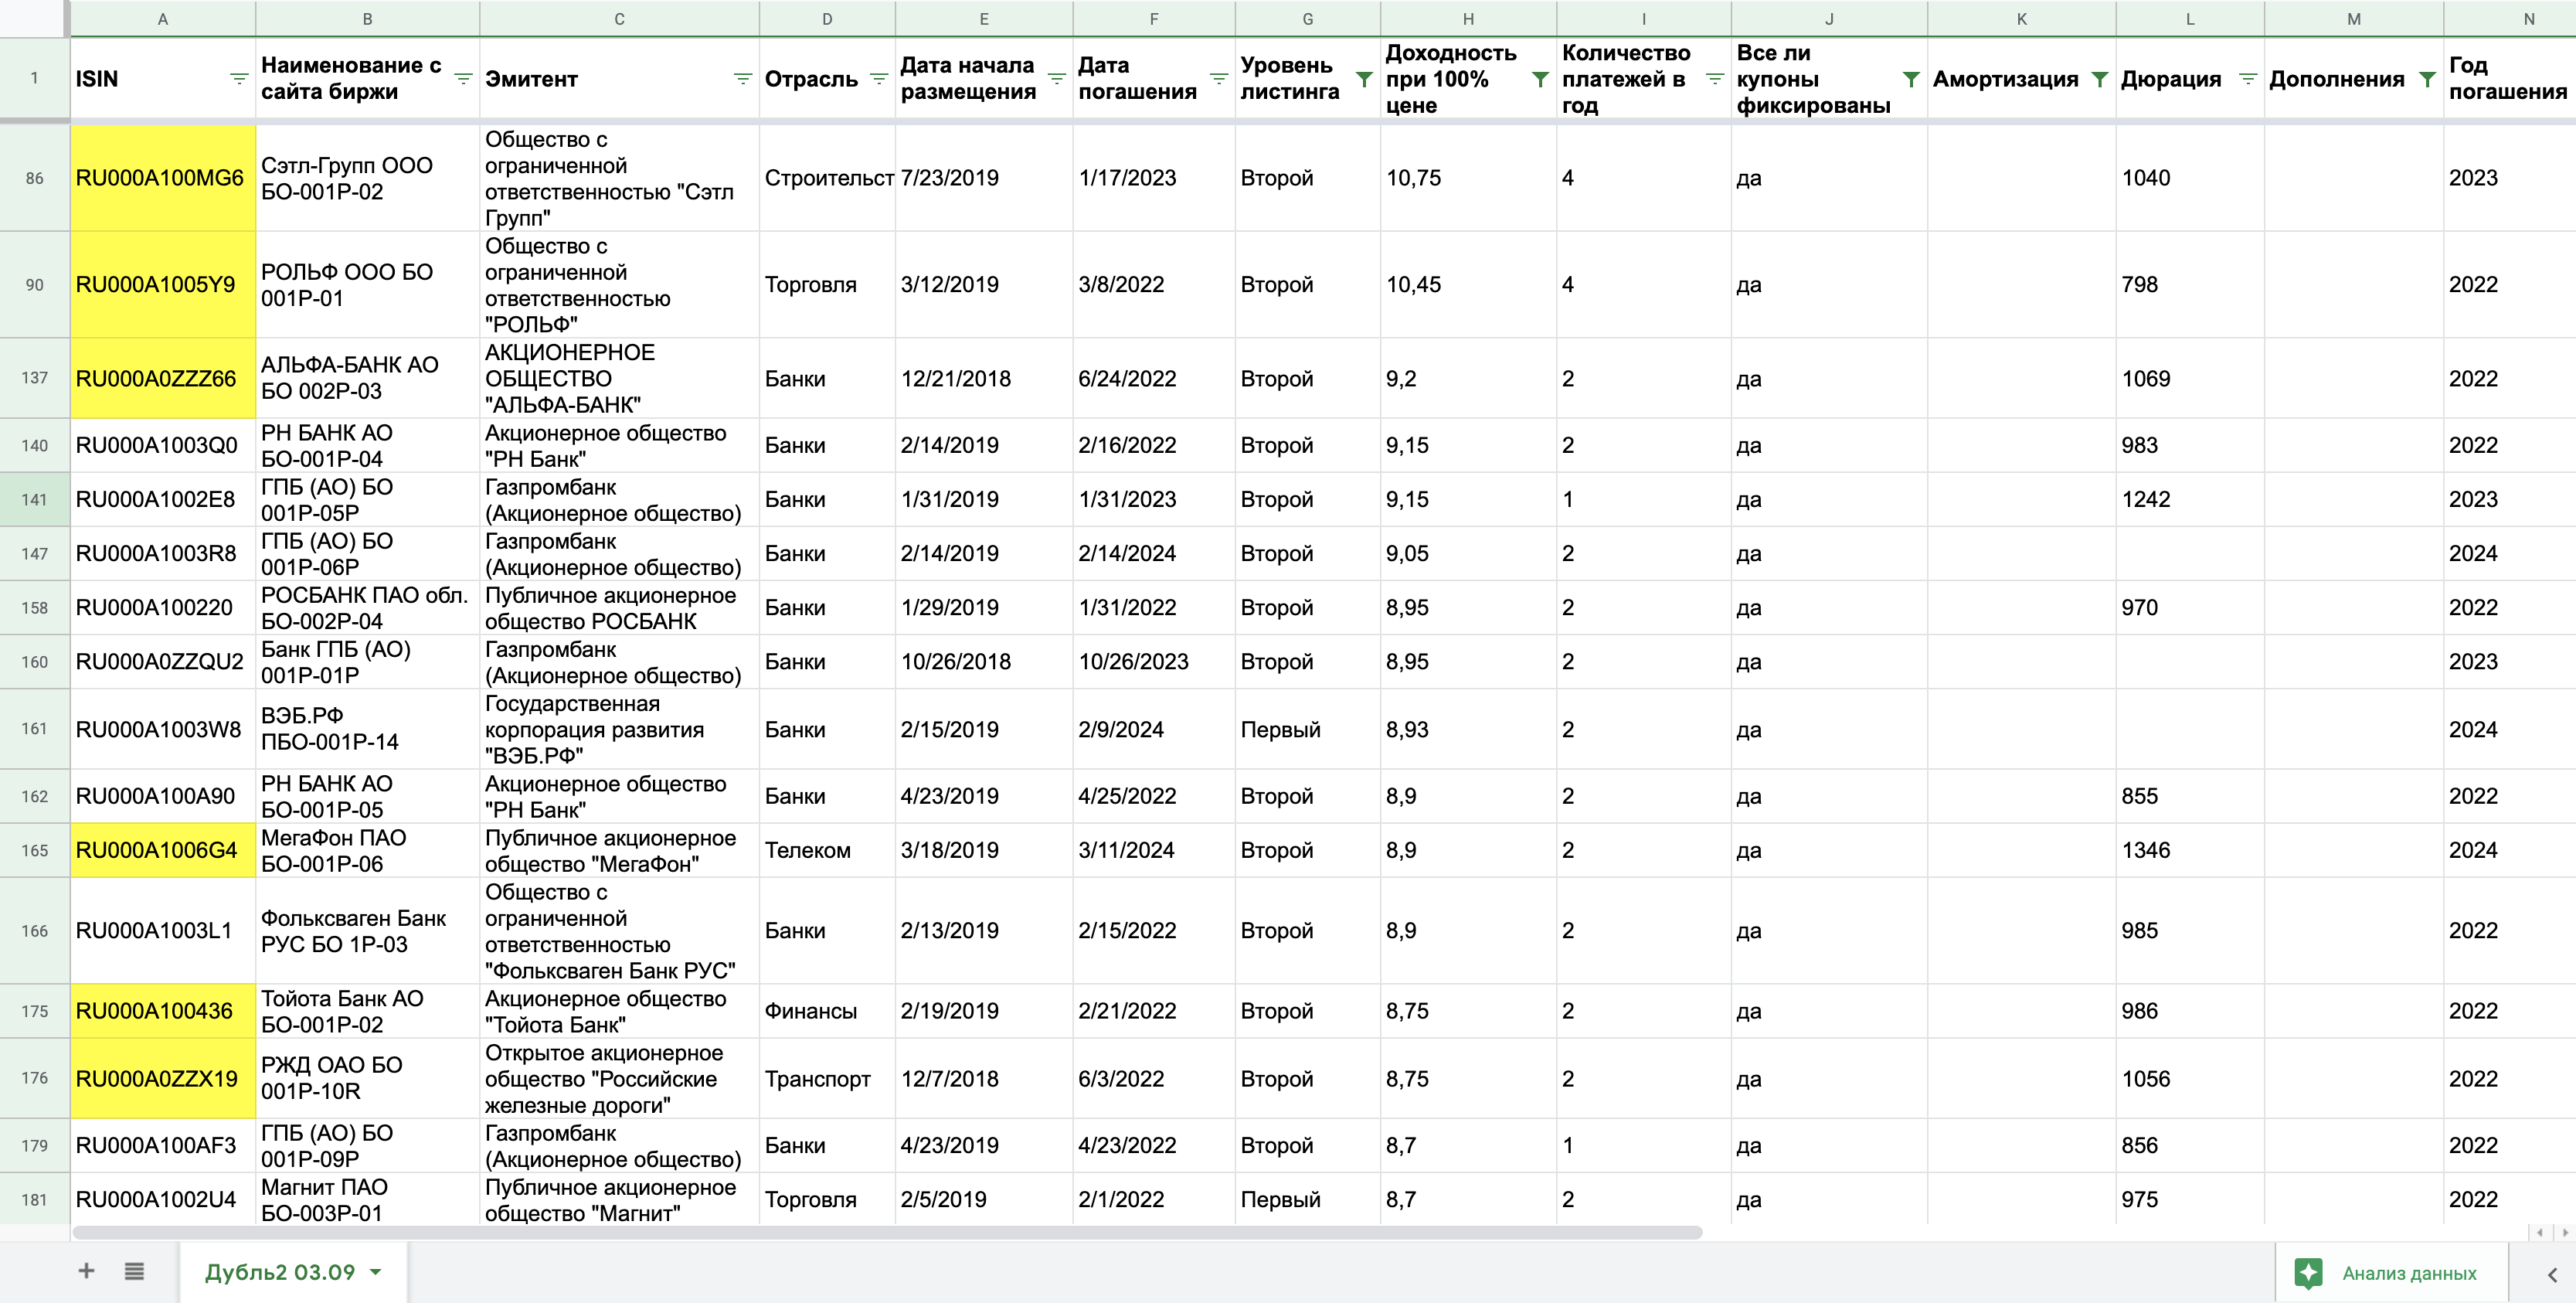Click scroll right arrow at bottom
Image resolution: width=2576 pixels, height=1303 pixels.
pyautogui.click(x=2565, y=1232)
